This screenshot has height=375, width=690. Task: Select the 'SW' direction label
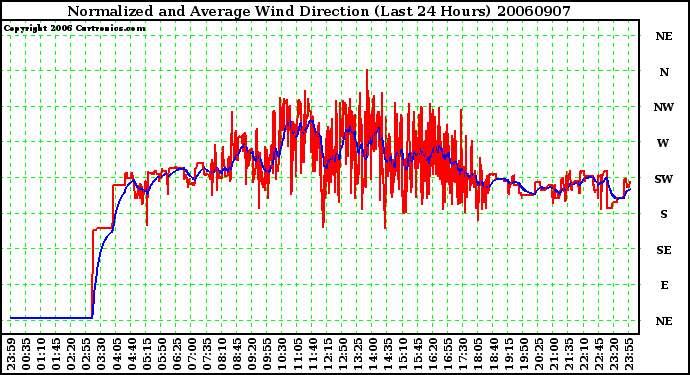coord(664,180)
